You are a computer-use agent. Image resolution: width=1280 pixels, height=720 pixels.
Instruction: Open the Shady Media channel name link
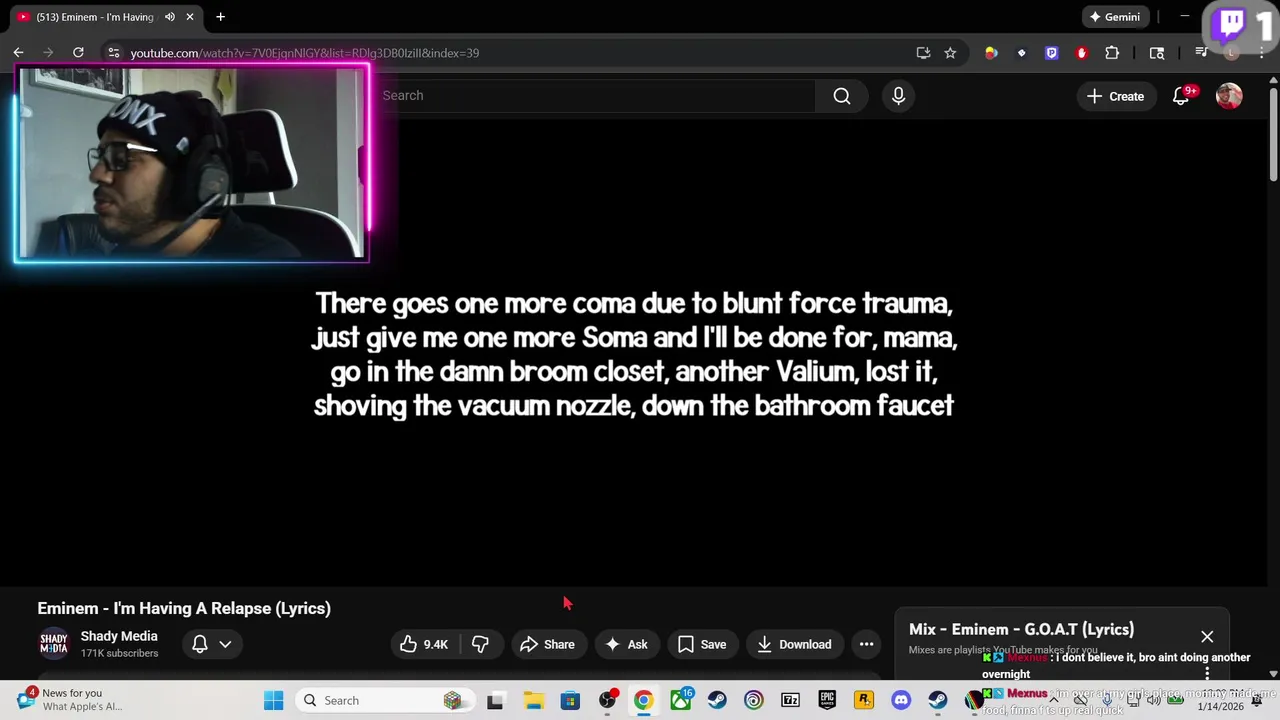pyautogui.click(x=119, y=636)
